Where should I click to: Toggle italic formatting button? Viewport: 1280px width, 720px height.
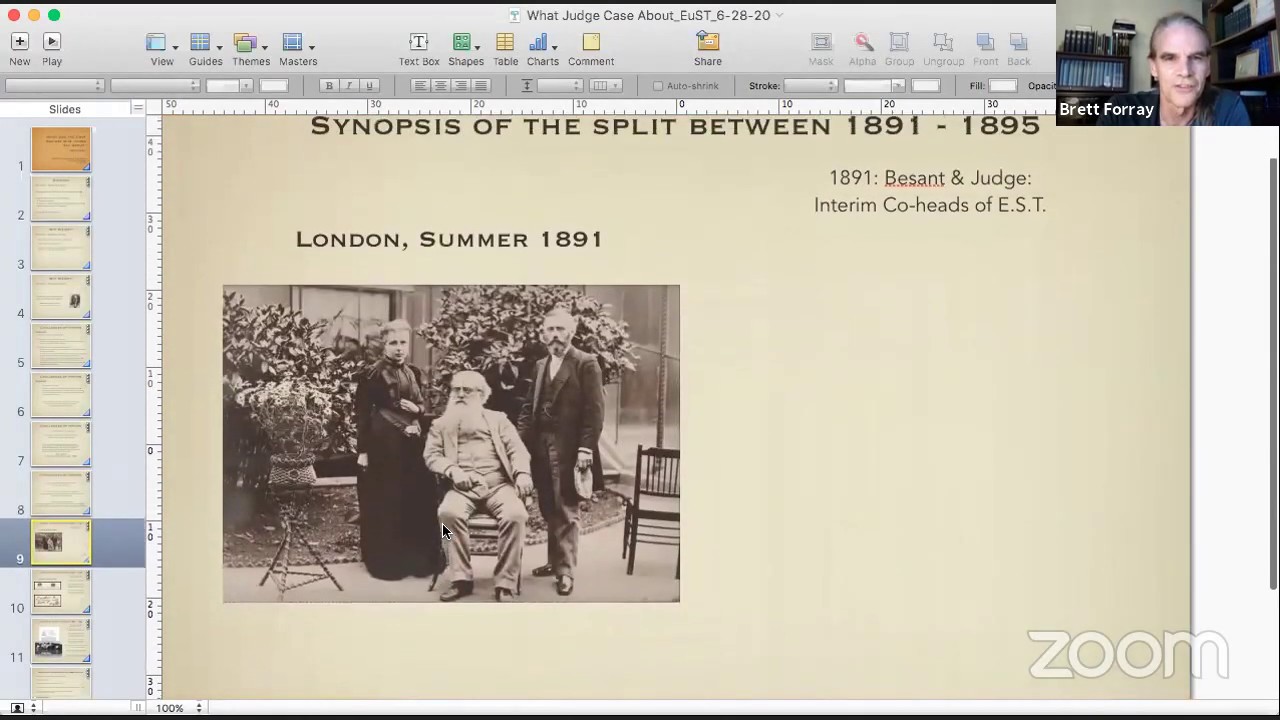(x=349, y=86)
